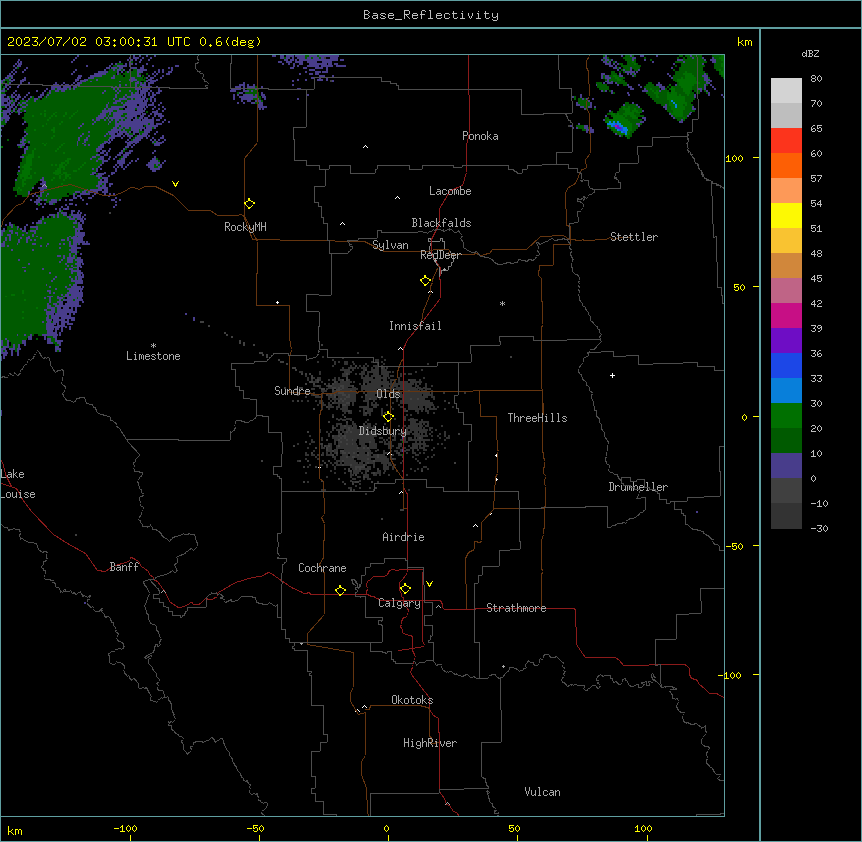Click the yellow diamond marker south of RedDeer
This screenshot has height=842, width=862.
[x=426, y=281]
